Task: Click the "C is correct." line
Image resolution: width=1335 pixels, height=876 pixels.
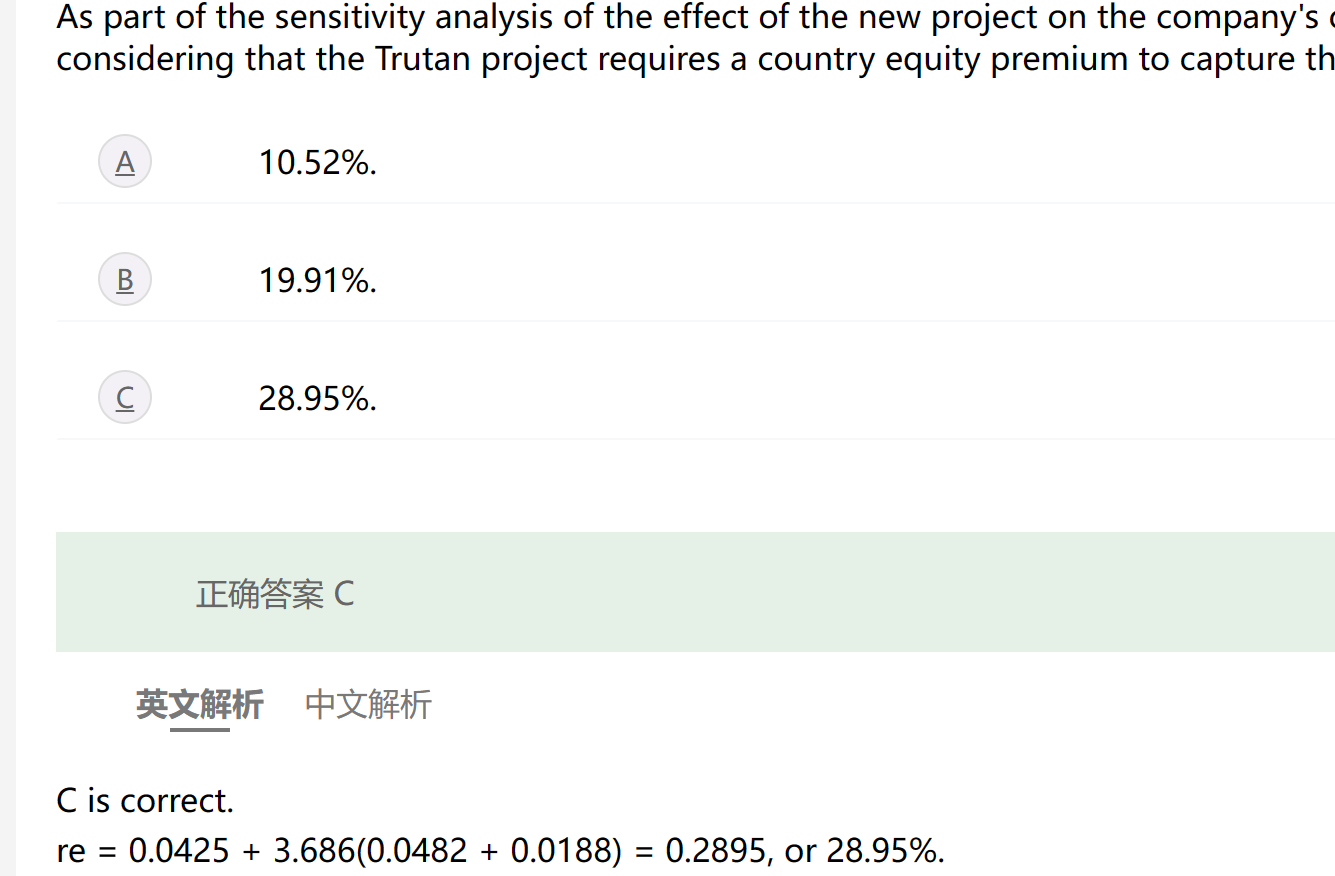Action: [145, 801]
